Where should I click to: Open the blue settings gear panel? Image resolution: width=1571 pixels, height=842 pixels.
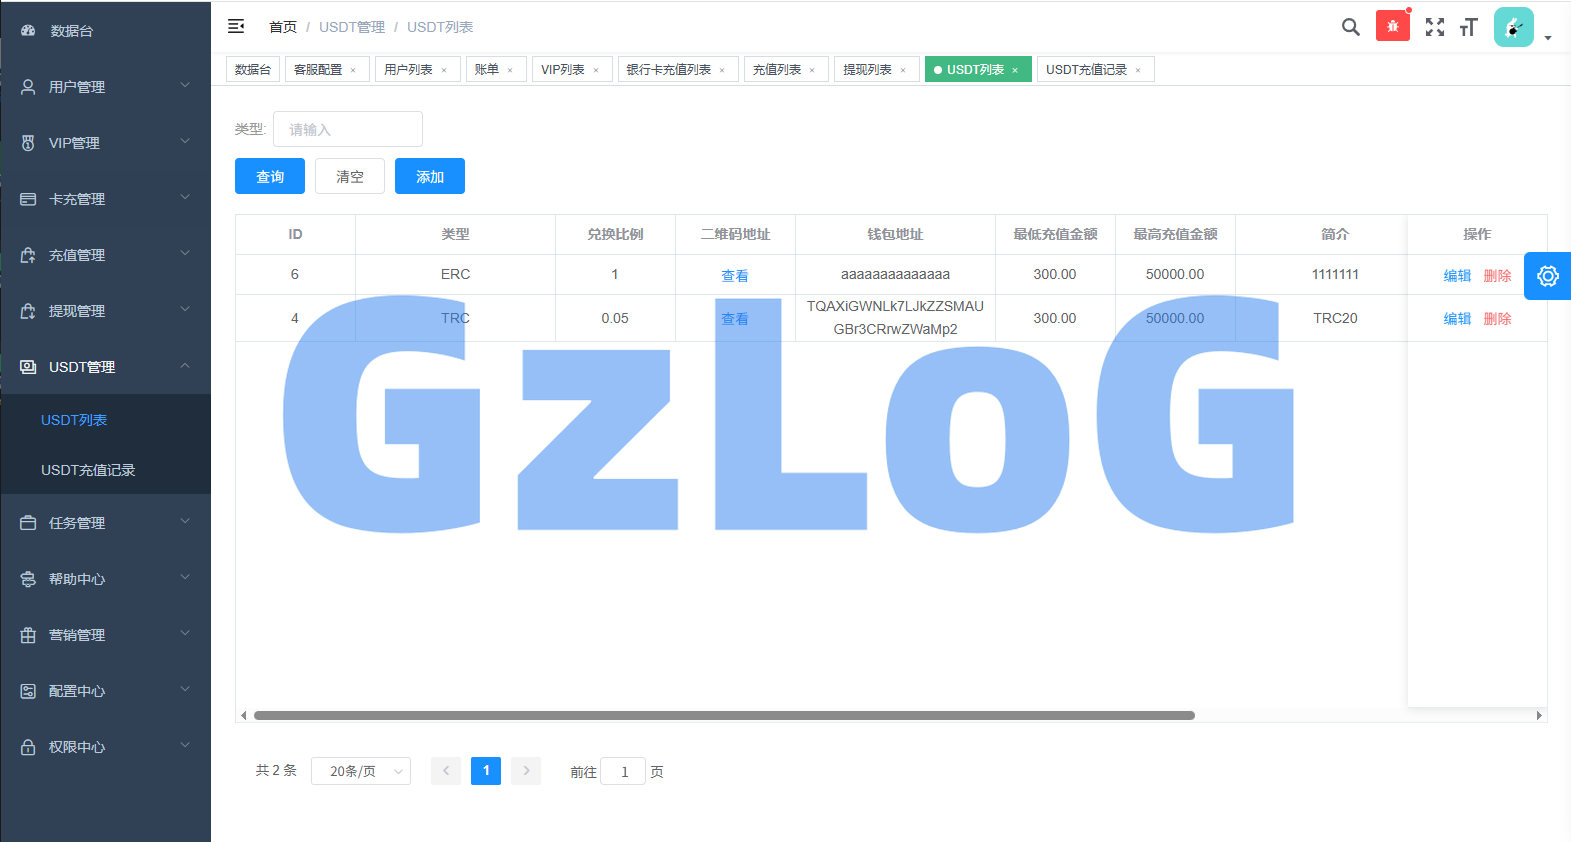1547,276
